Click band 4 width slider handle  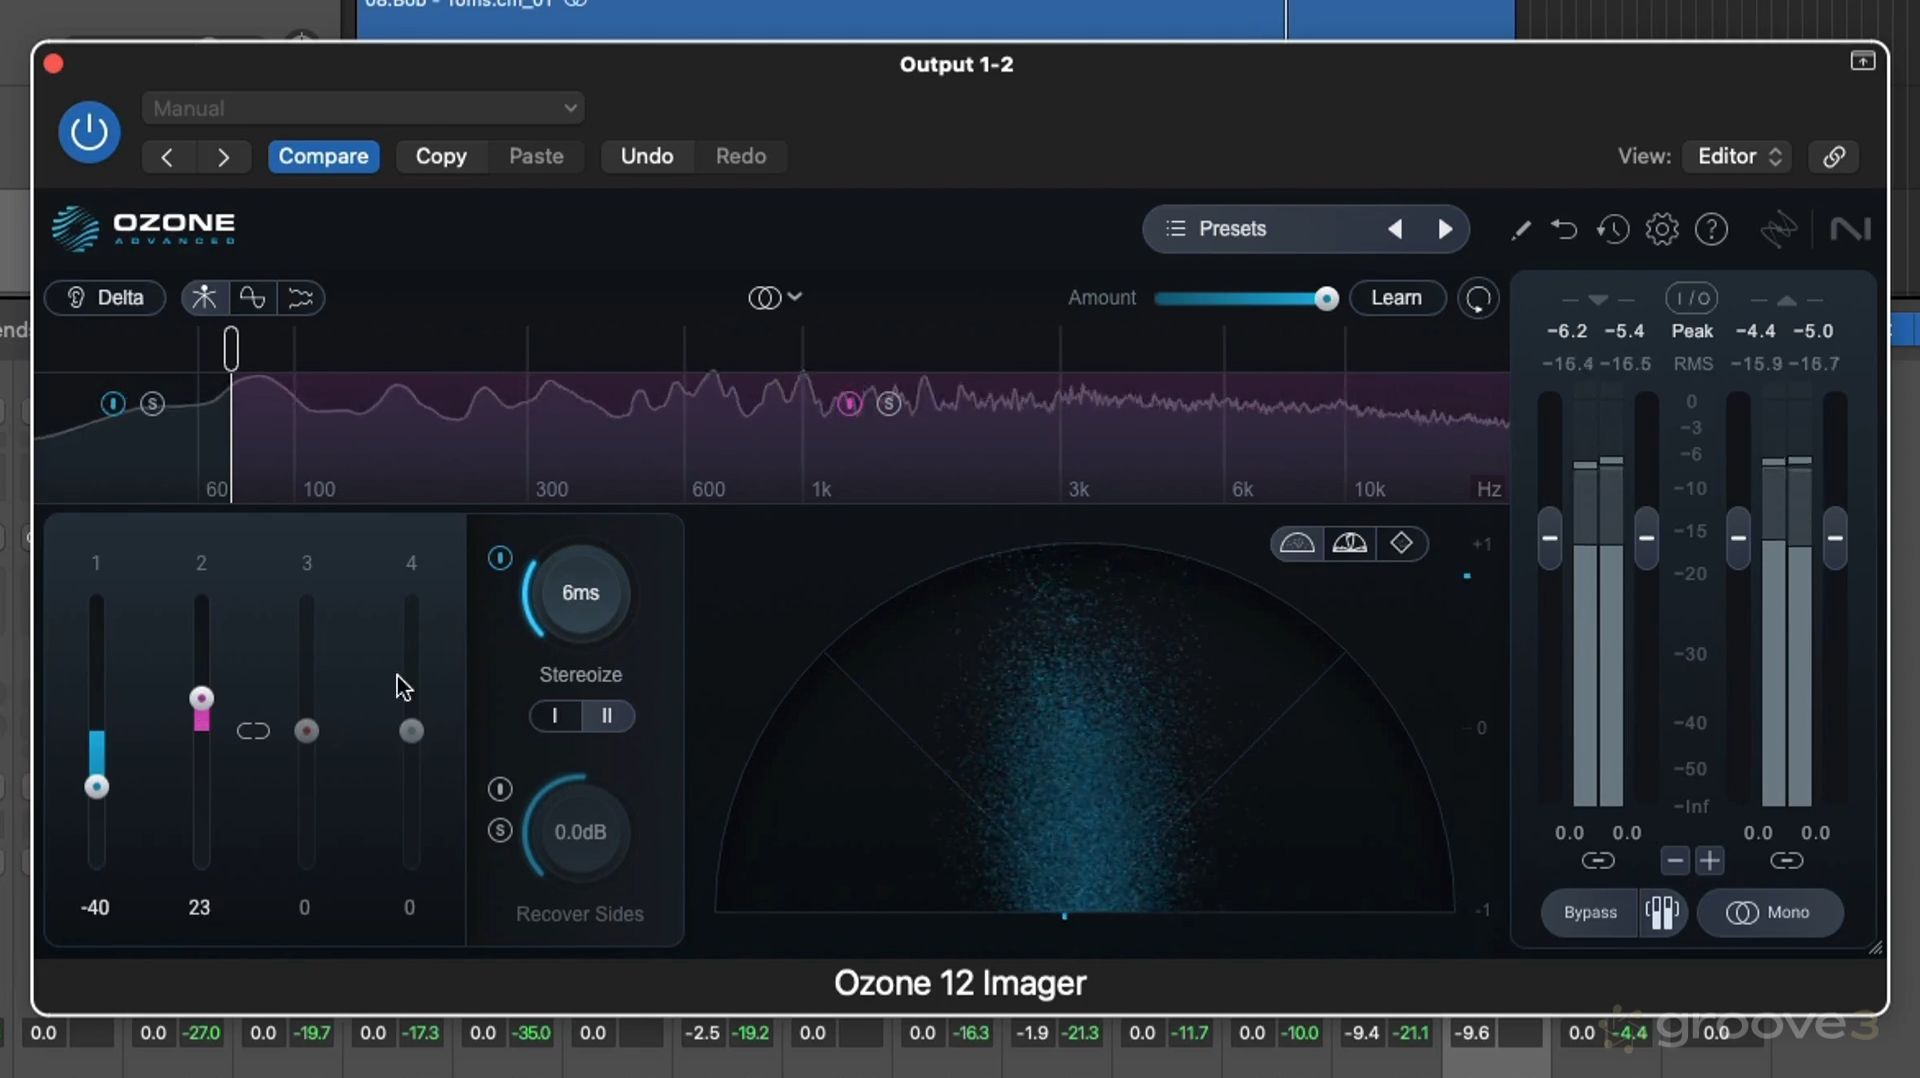point(411,731)
